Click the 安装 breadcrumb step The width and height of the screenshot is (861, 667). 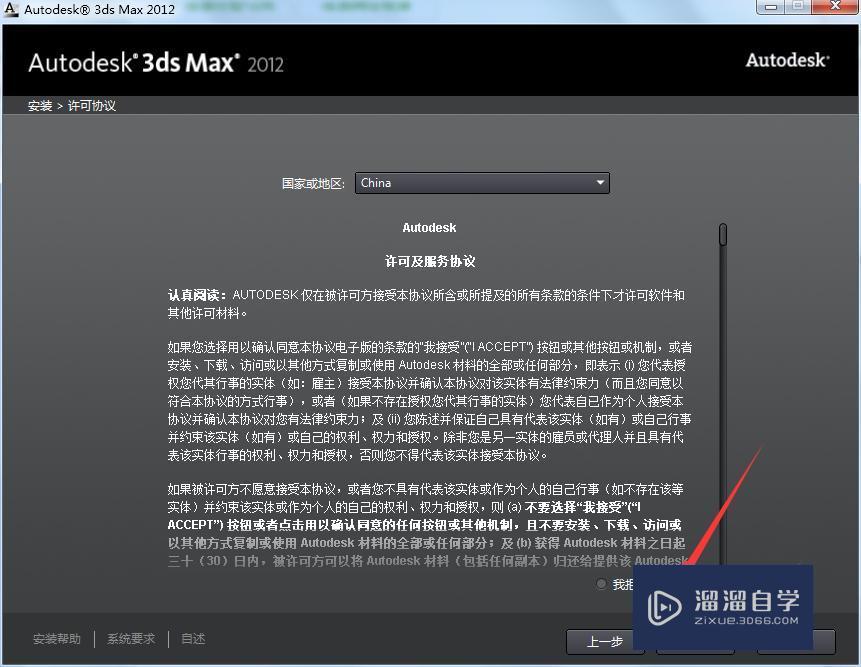pyautogui.click(x=39, y=105)
